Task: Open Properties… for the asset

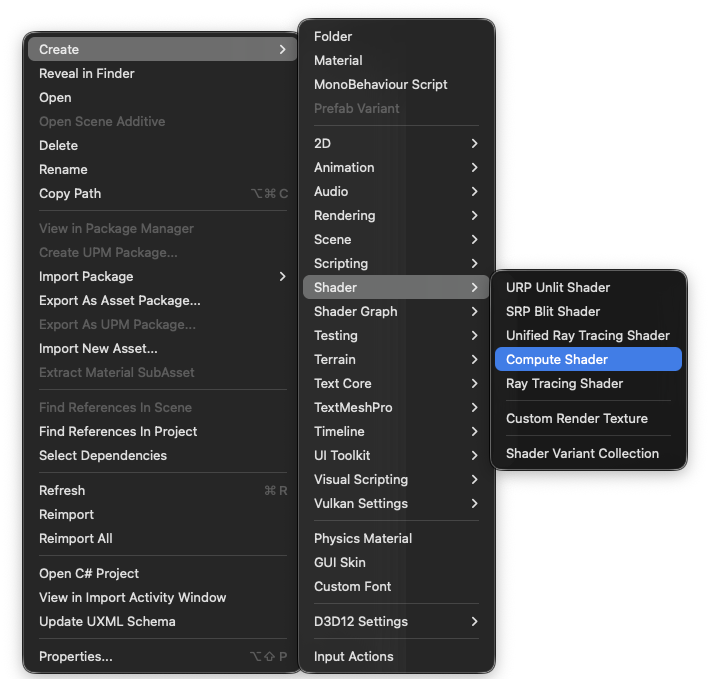Action: tap(162, 656)
